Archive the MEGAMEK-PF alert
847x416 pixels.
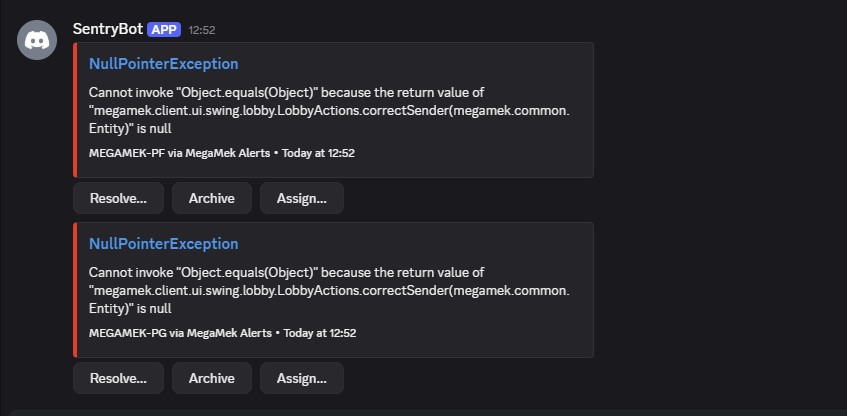(212, 198)
